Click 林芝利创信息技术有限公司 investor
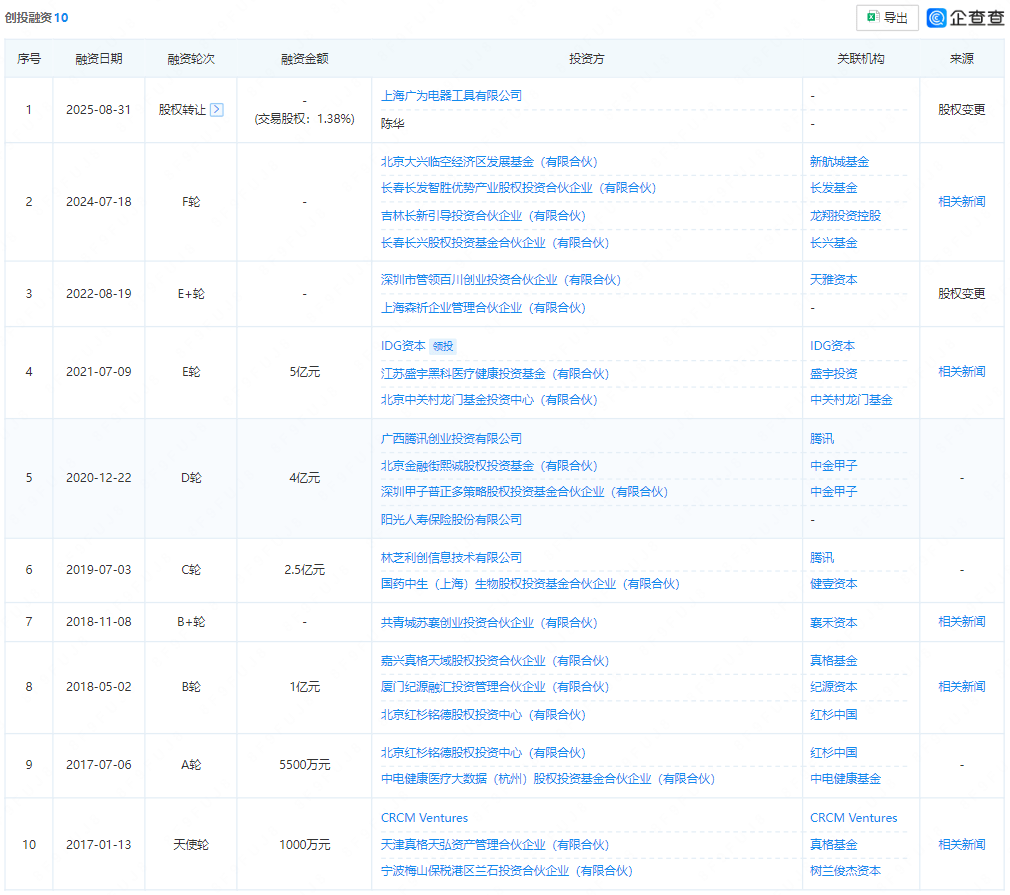 tap(451, 558)
